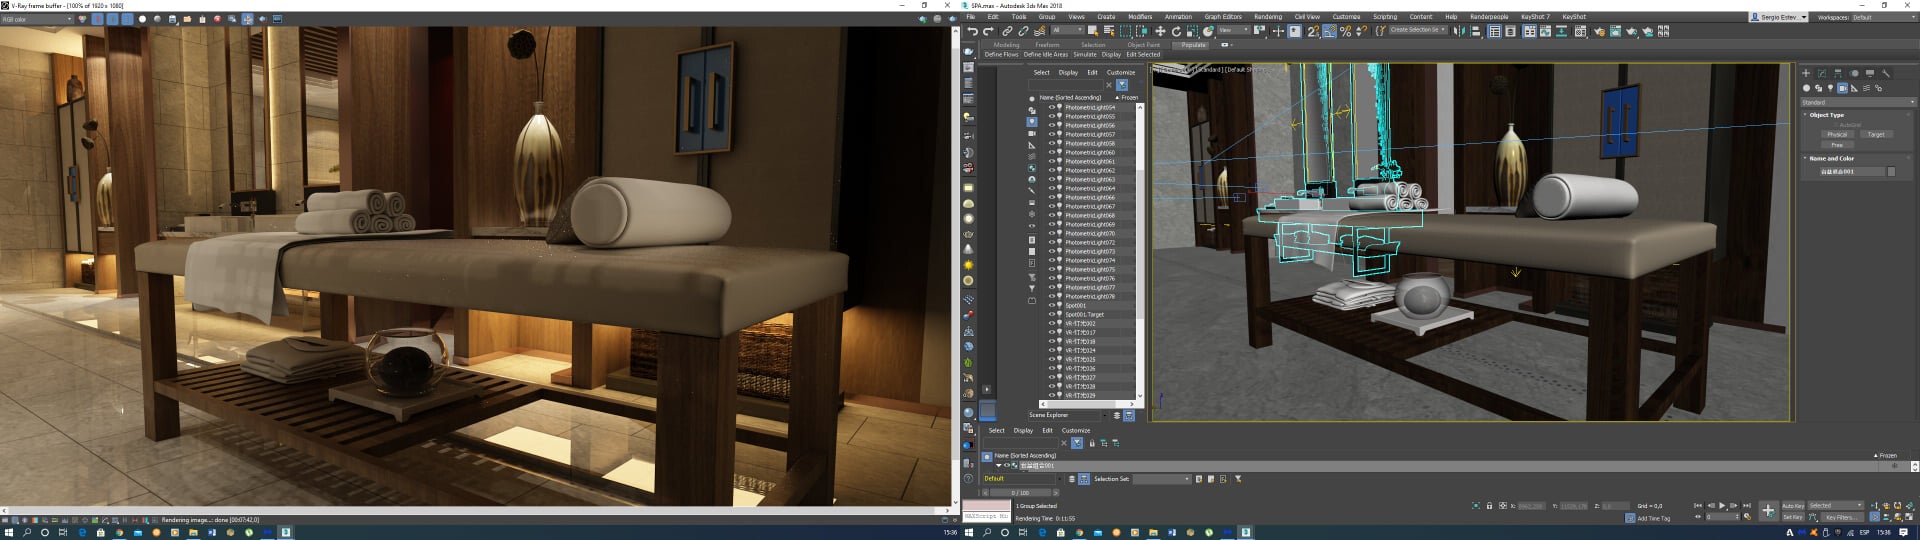Click the Angle Snap toggle icon
The width and height of the screenshot is (1920, 540).
tap(1329, 31)
